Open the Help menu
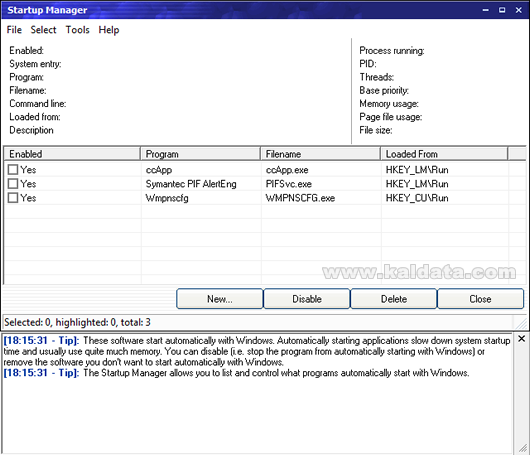The width and height of the screenshot is (530, 455). (x=109, y=30)
